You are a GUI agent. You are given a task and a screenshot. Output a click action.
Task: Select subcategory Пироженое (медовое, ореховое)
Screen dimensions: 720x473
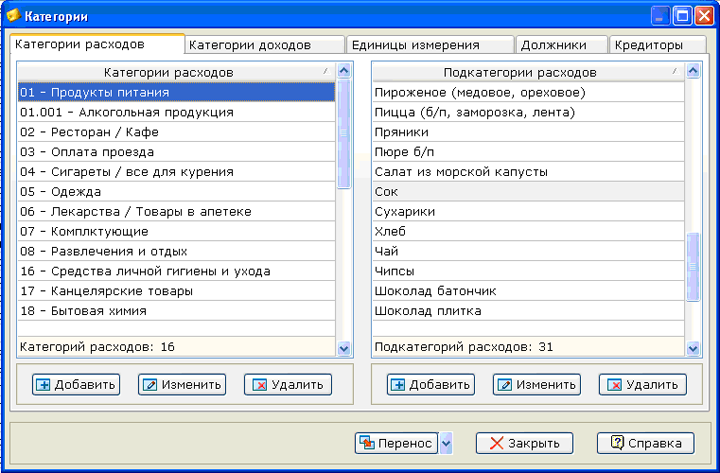(529, 92)
